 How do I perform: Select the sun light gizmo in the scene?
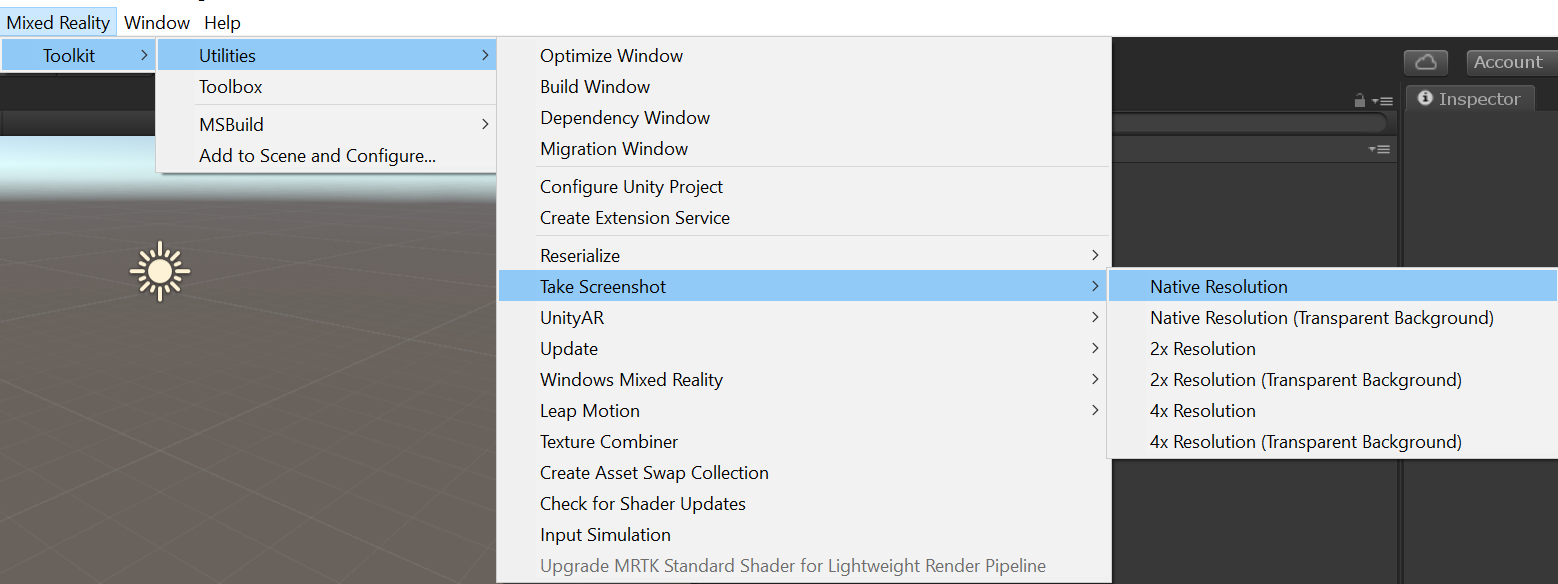pyautogui.click(x=160, y=271)
